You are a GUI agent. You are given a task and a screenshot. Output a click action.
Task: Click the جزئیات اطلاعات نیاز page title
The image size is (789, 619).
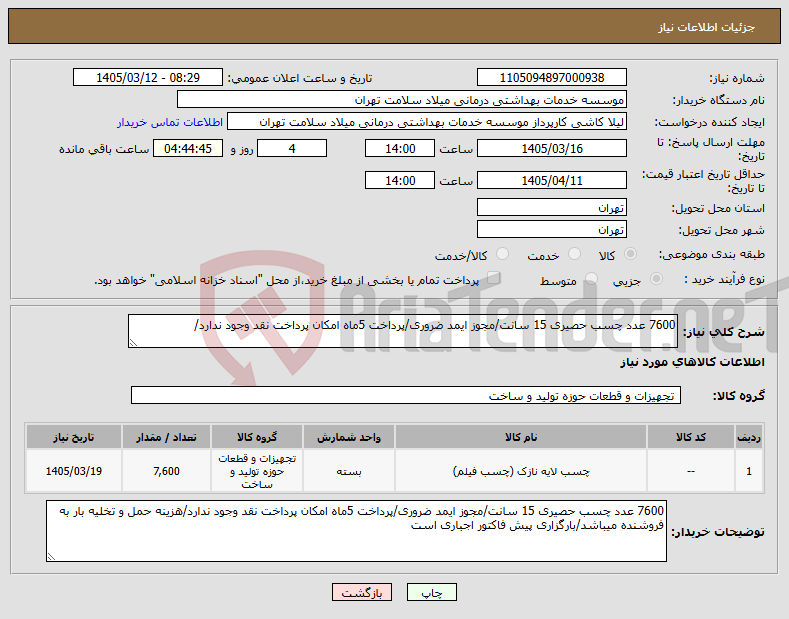(706, 27)
